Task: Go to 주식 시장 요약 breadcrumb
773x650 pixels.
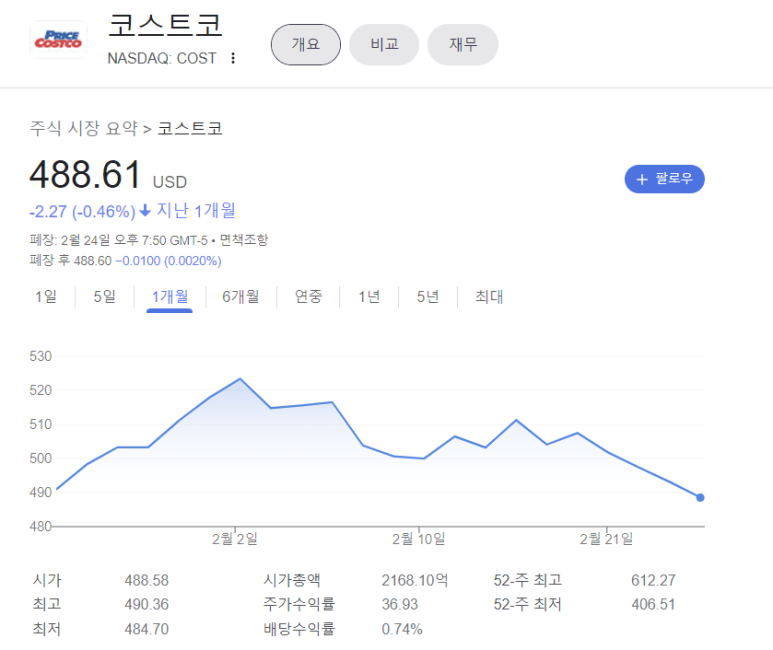Action: (84, 128)
